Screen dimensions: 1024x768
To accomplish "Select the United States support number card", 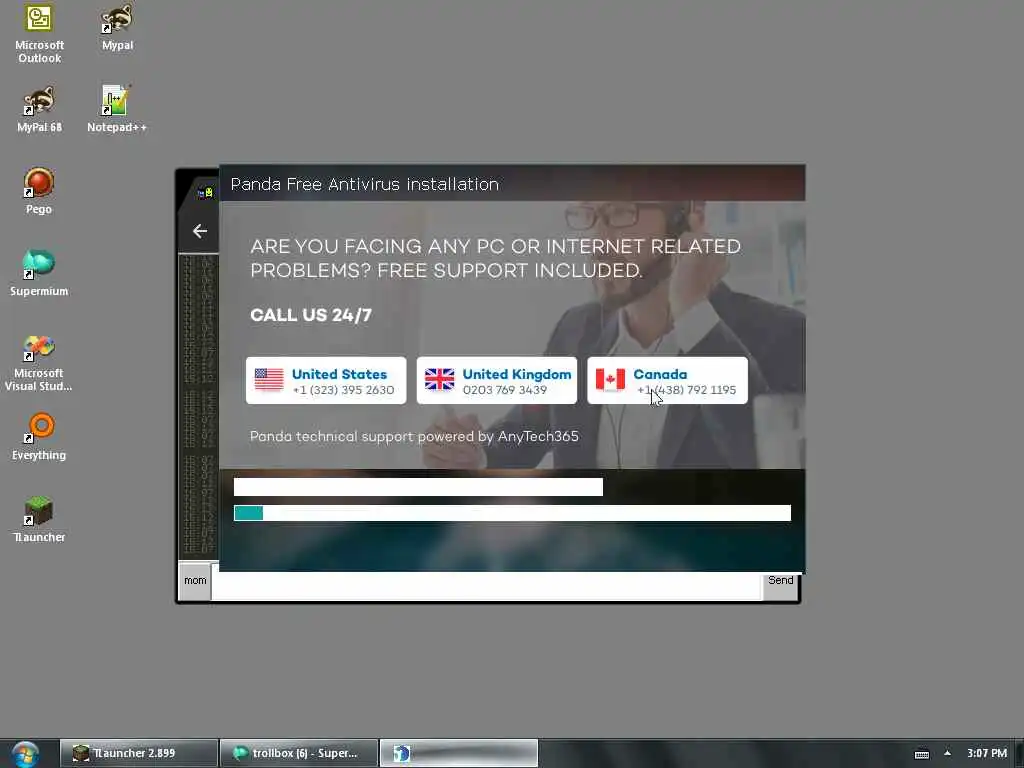I will (x=326, y=381).
